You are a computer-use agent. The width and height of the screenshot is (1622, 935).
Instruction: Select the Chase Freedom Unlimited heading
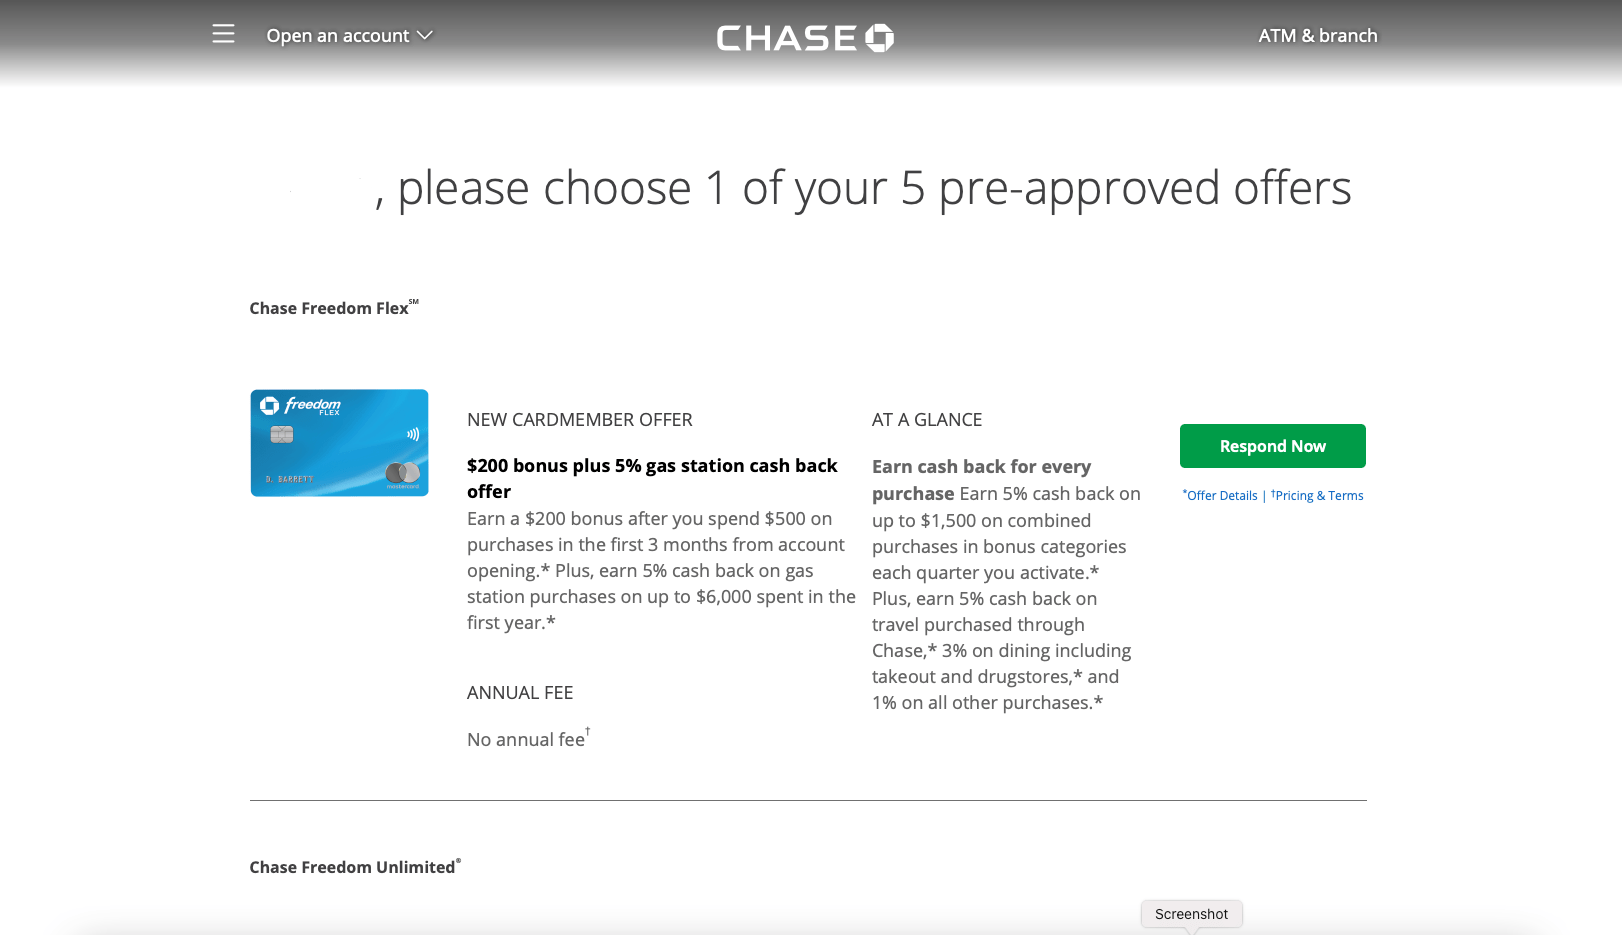pyautogui.click(x=355, y=867)
